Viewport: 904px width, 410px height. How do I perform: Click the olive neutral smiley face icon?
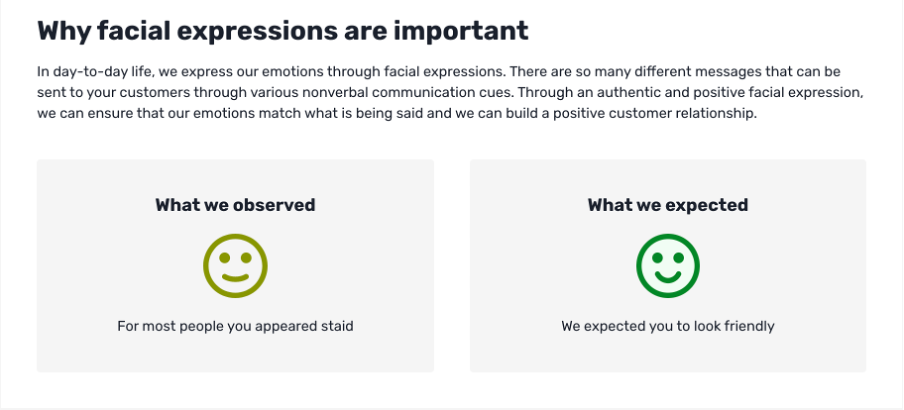click(x=235, y=266)
